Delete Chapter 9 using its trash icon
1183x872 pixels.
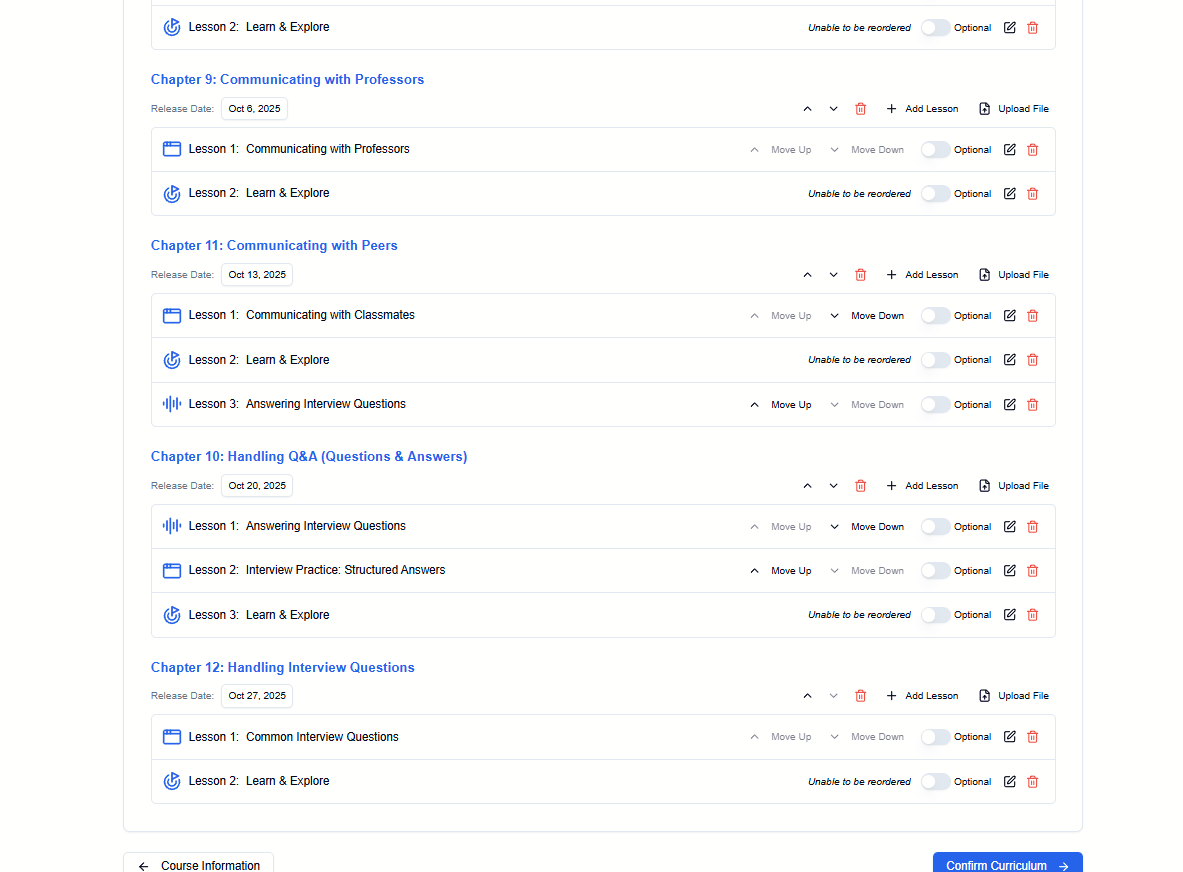click(x=860, y=109)
